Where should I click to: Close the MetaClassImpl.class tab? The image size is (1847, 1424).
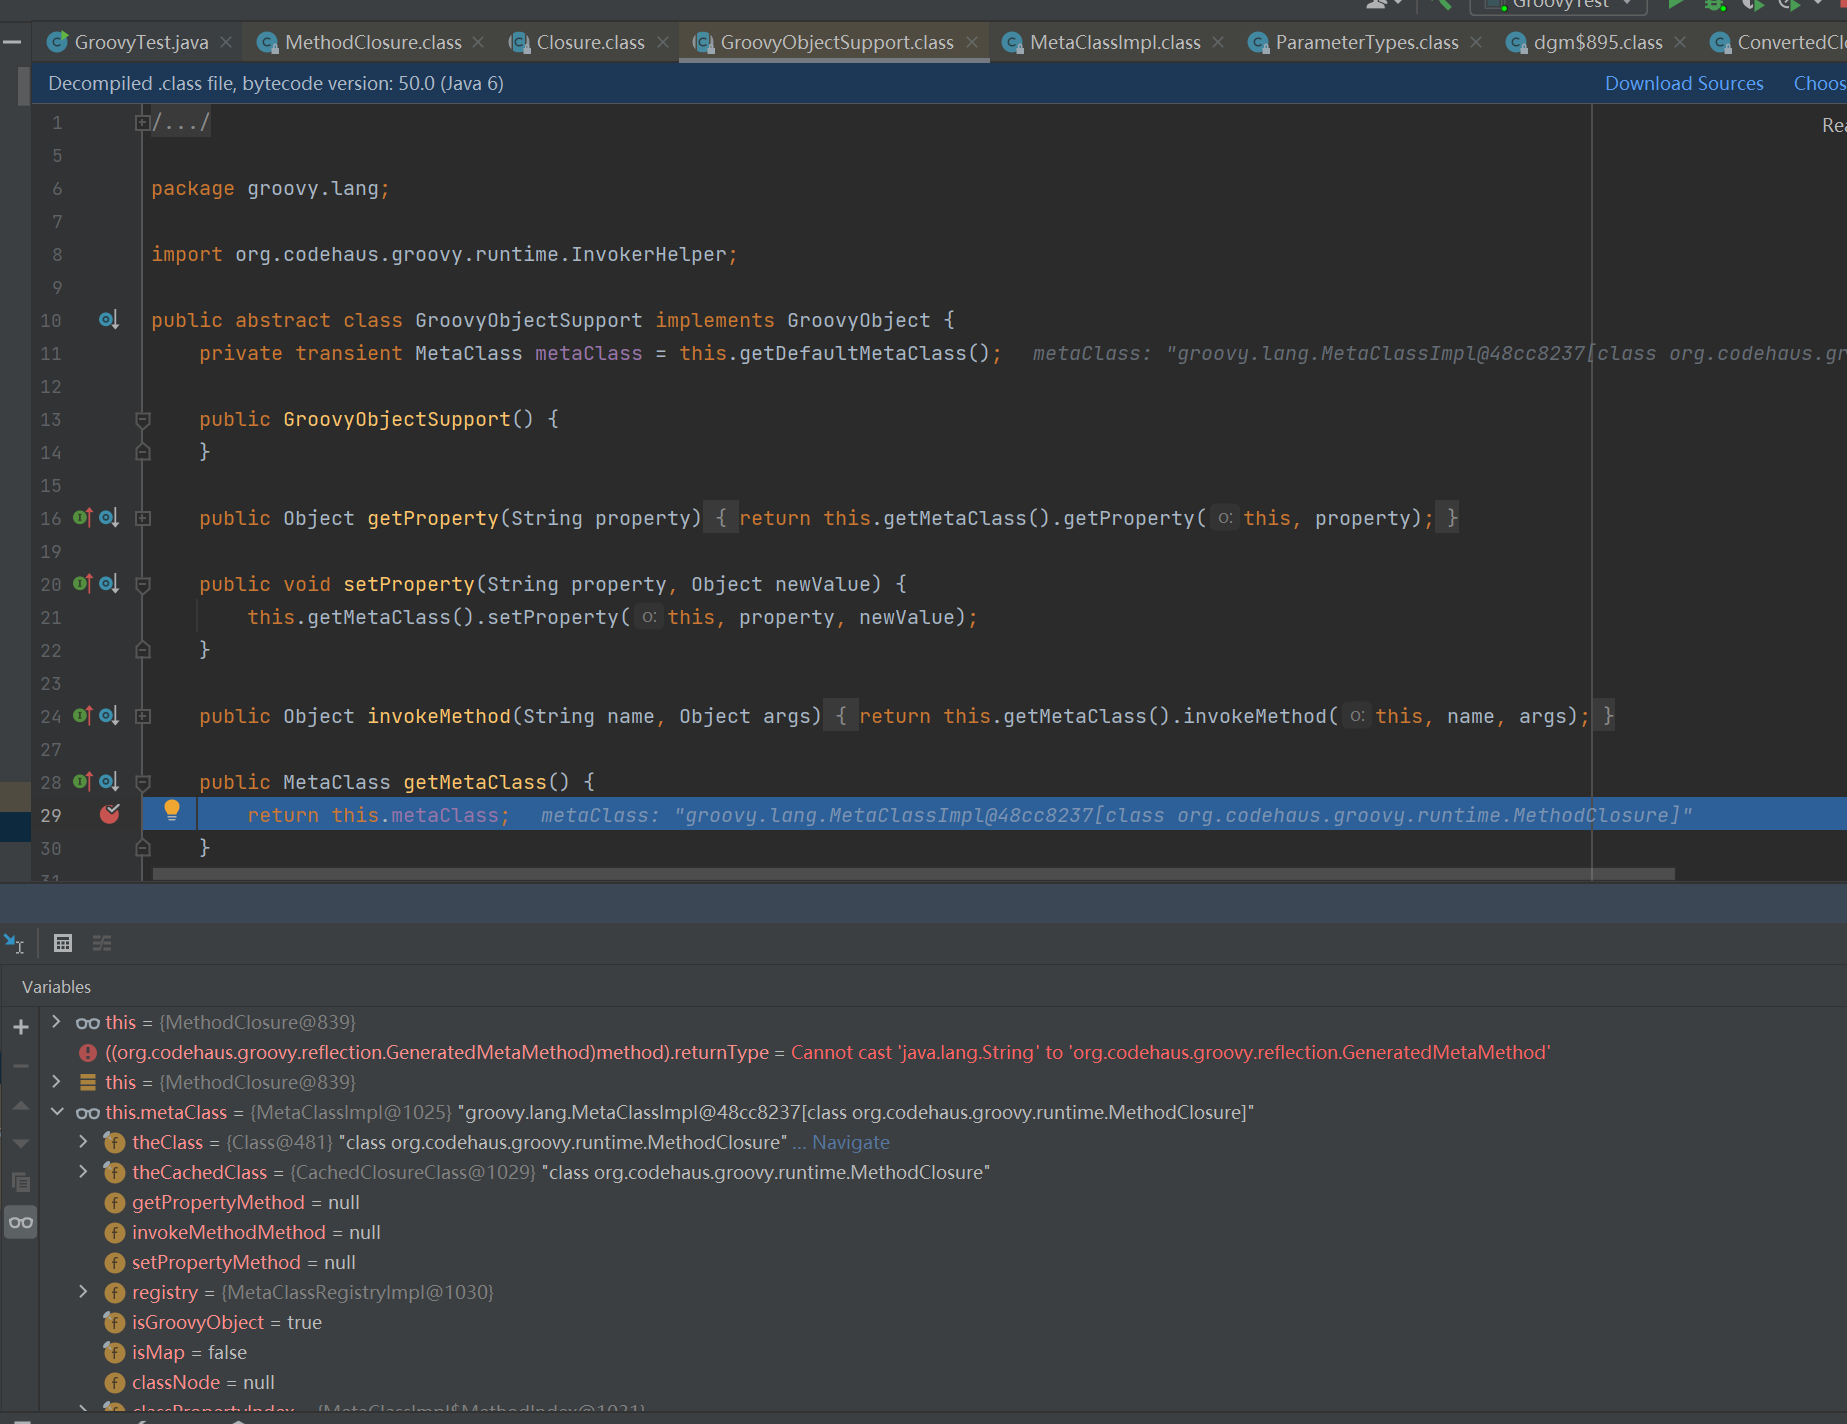pos(1218,42)
